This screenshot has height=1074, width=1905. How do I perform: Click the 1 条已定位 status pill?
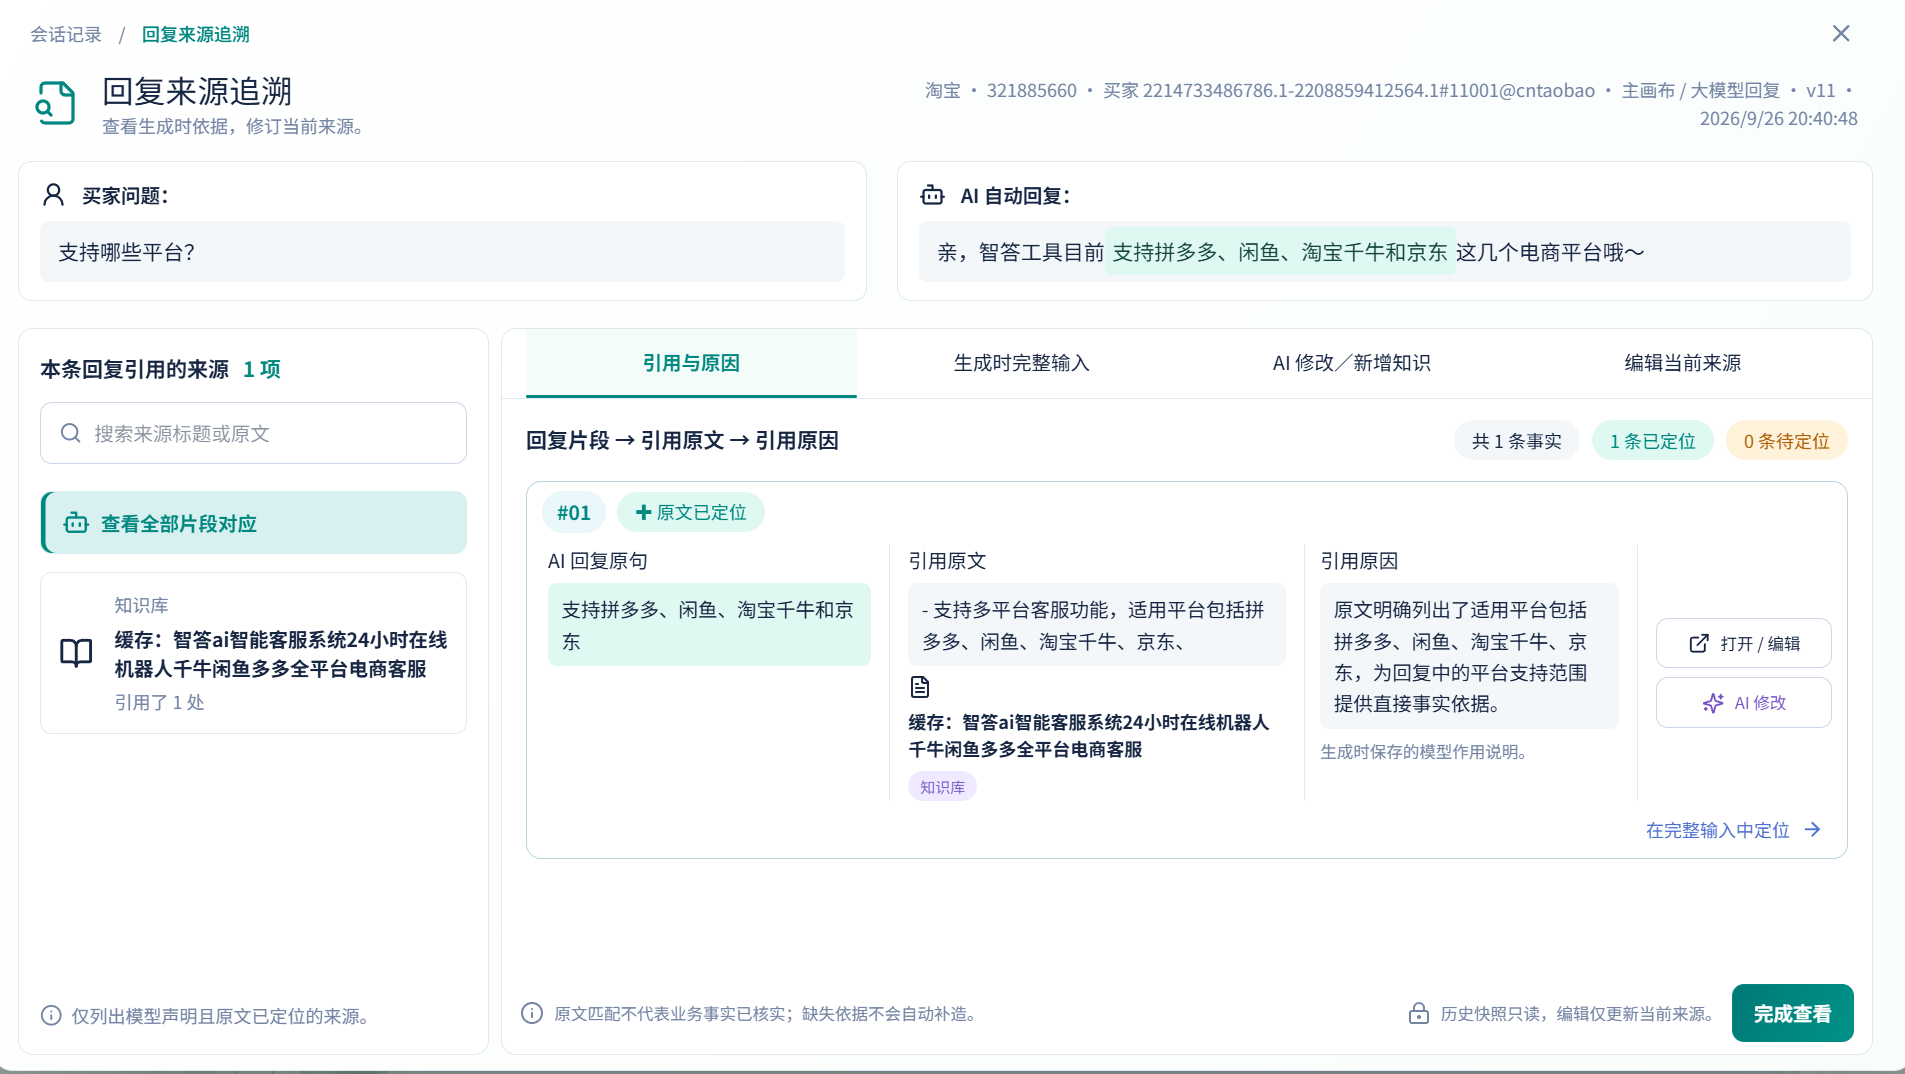tap(1652, 441)
